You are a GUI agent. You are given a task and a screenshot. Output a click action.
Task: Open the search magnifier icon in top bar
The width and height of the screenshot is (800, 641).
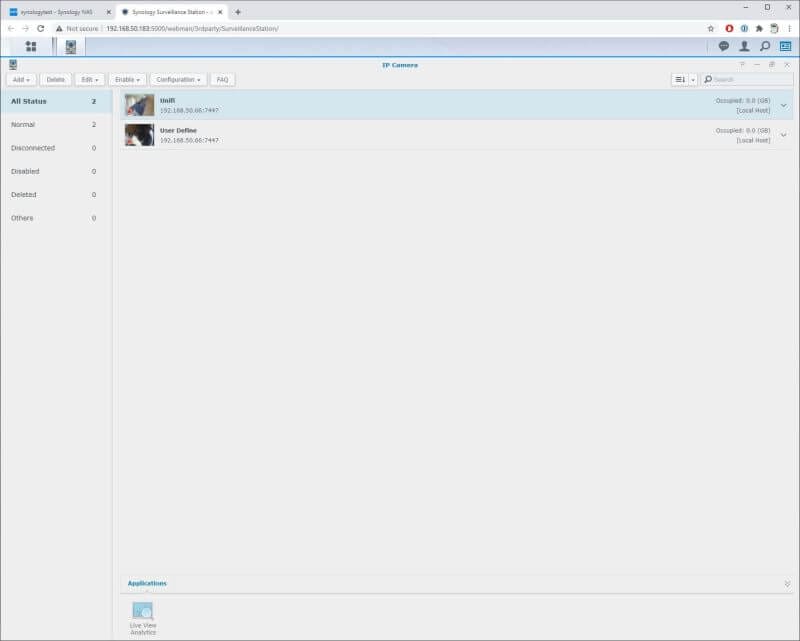point(766,44)
